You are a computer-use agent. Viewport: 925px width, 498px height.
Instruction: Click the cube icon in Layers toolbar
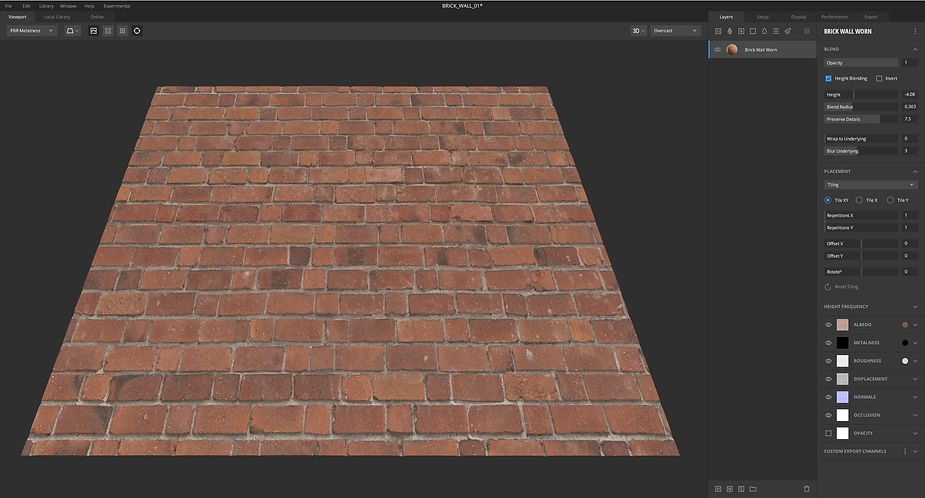(x=806, y=31)
